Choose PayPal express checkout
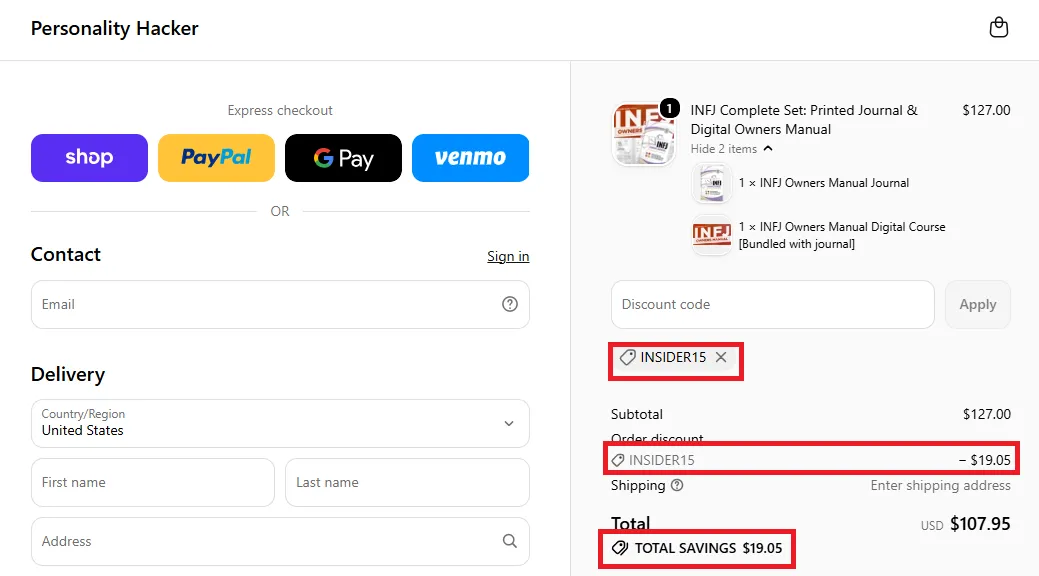 pyautogui.click(x=216, y=158)
